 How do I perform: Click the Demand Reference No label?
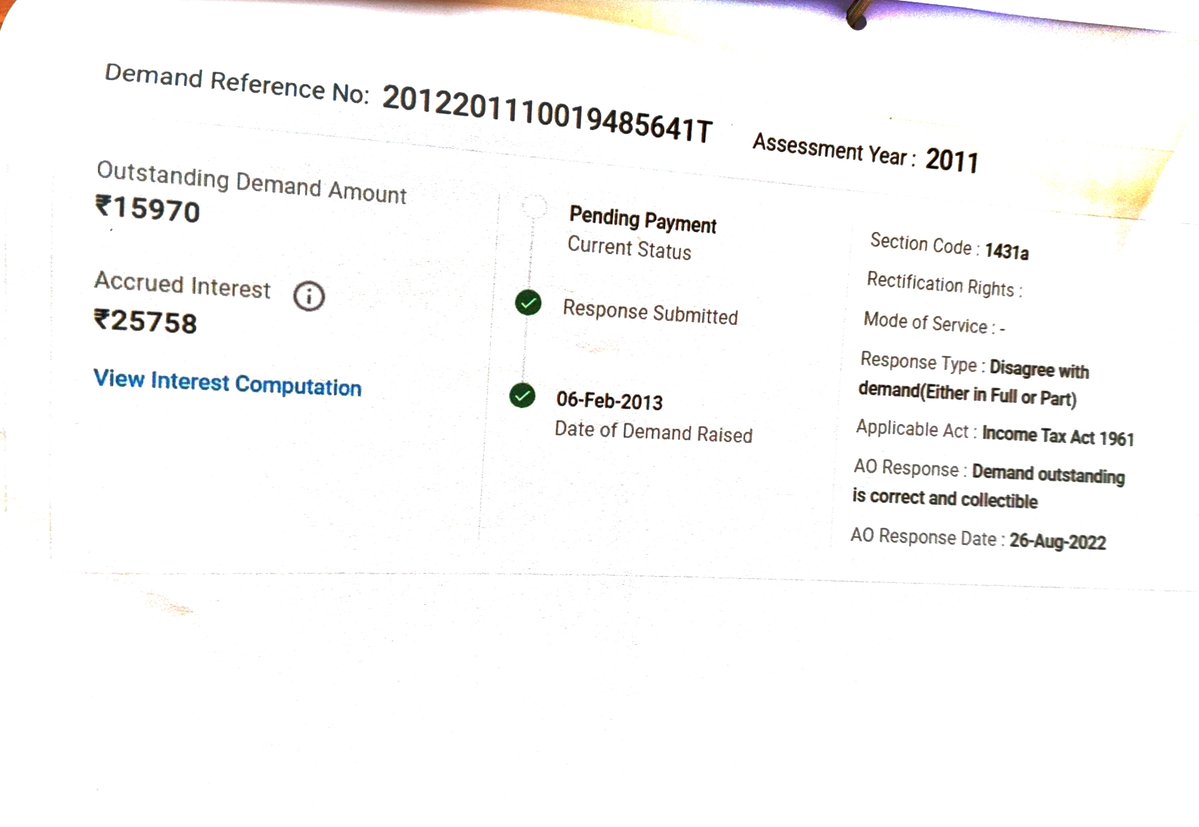(237, 83)
